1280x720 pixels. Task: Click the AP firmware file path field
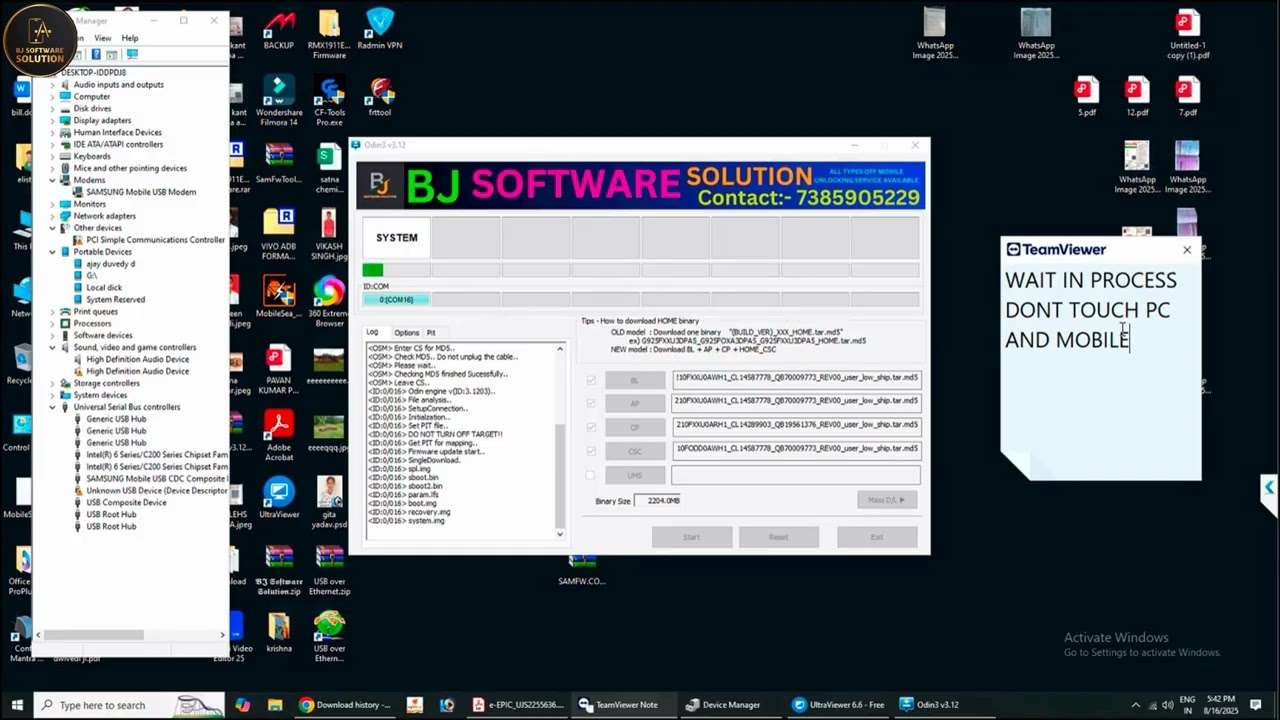pyautogui.click(x=796, y=402)
